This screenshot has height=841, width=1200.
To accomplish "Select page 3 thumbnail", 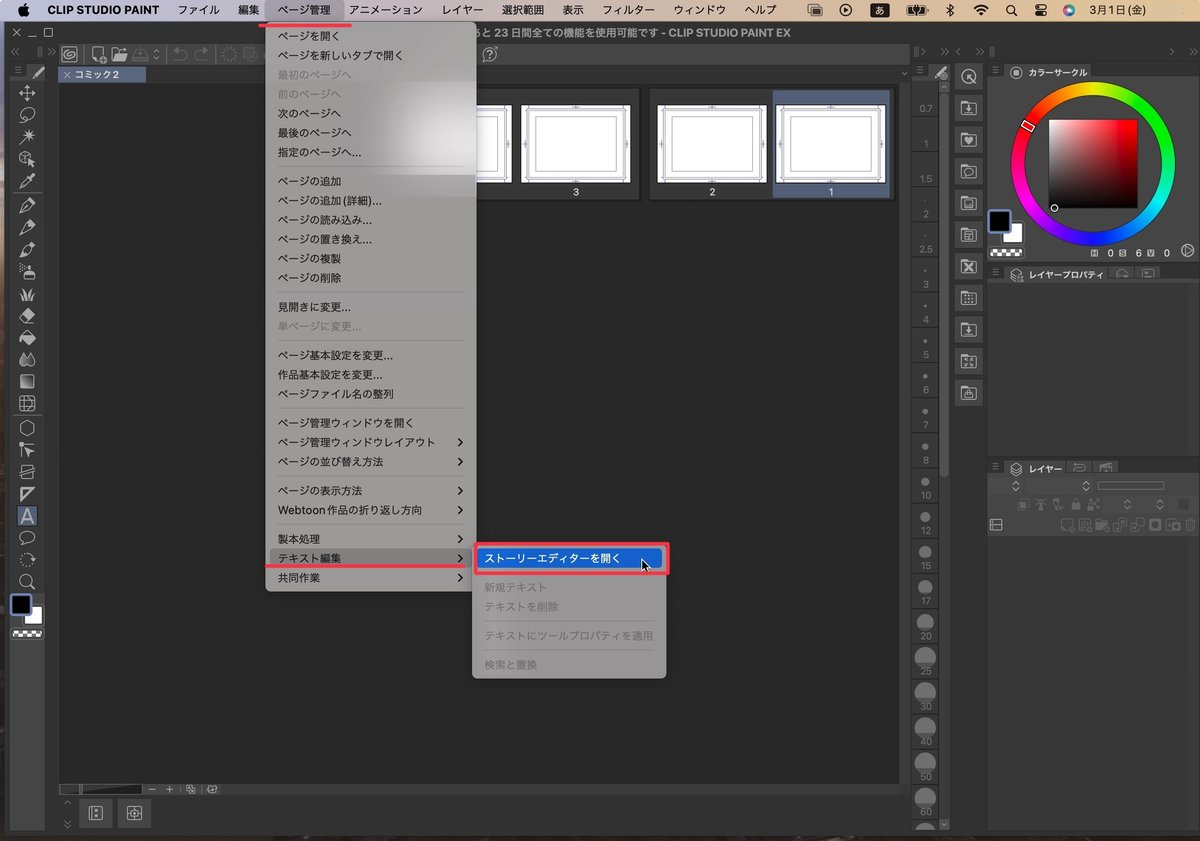I will tap(577, 145).
